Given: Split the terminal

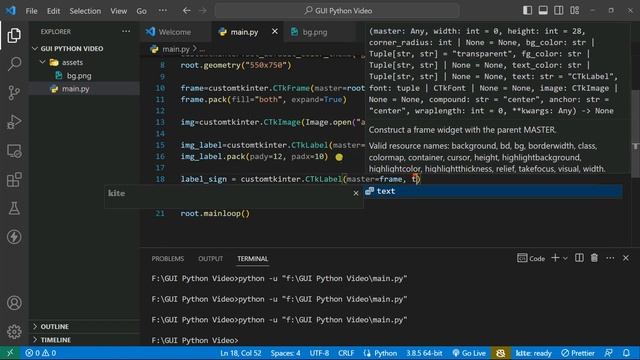Looking at the screenshot, I should [x=579, y=258].
